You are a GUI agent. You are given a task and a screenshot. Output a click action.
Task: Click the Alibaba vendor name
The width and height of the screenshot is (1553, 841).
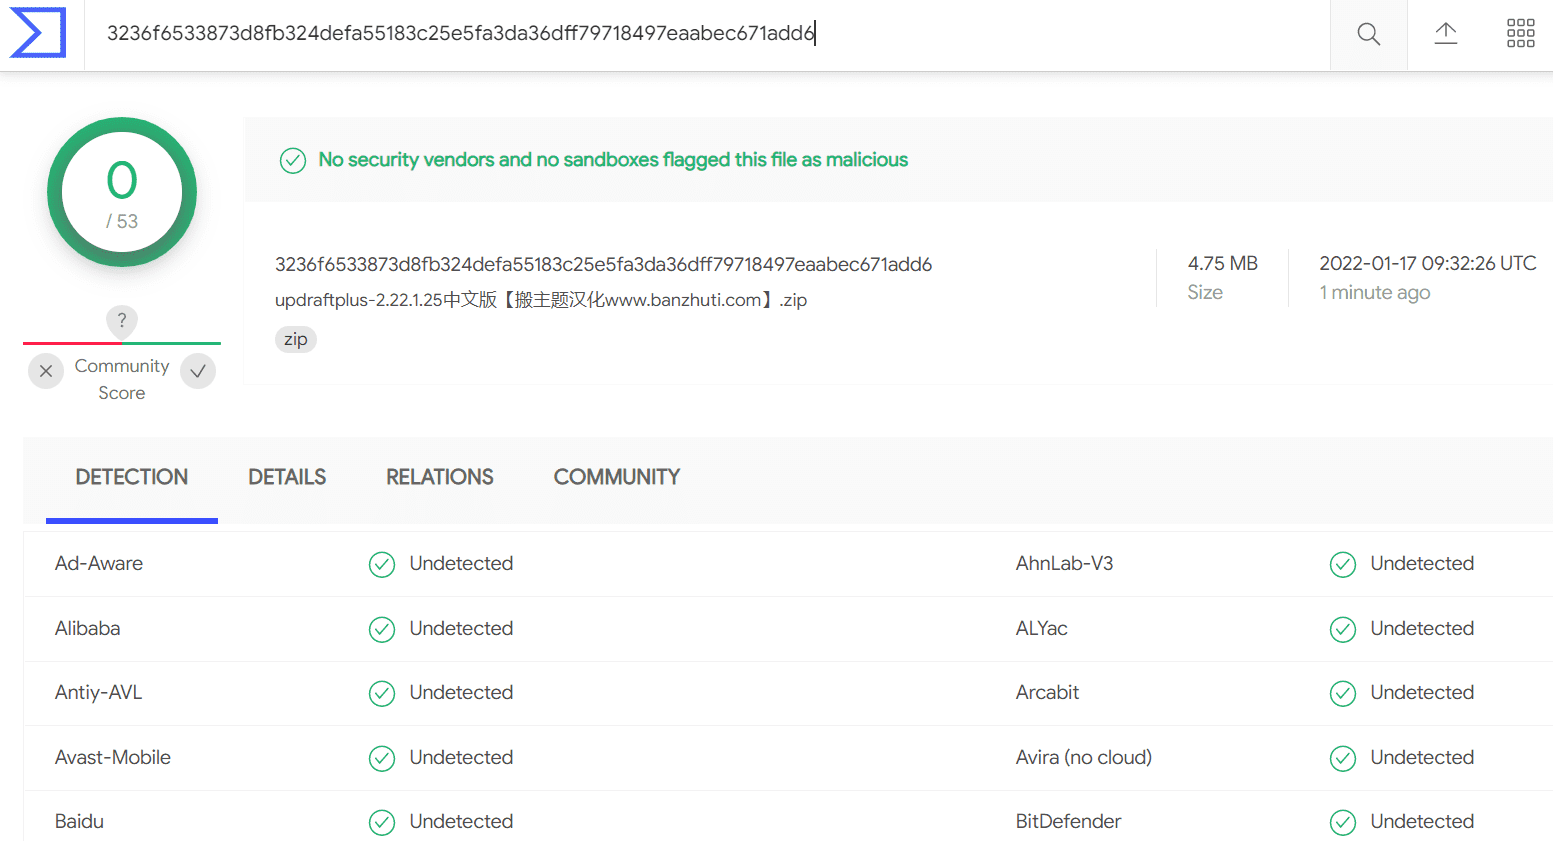[87, 629]
